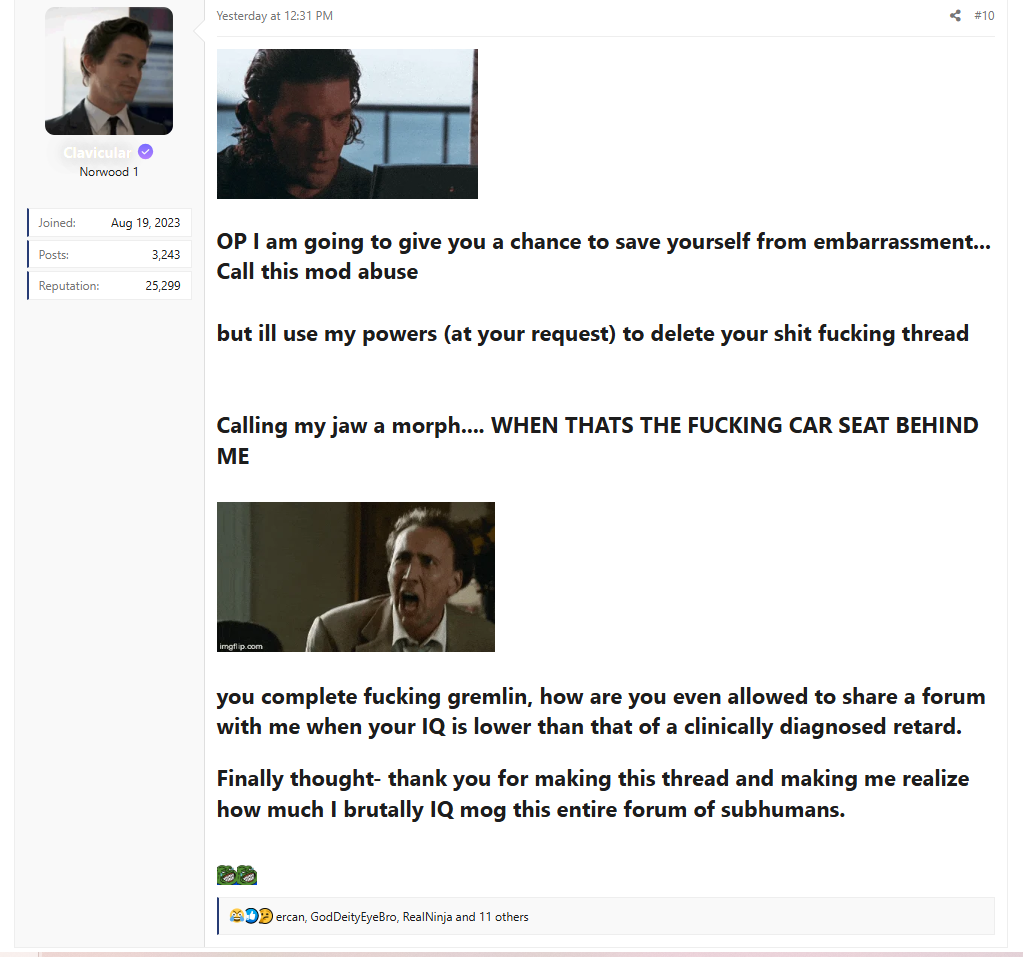Open ercan's profile from the reactions list

(290, 917)
